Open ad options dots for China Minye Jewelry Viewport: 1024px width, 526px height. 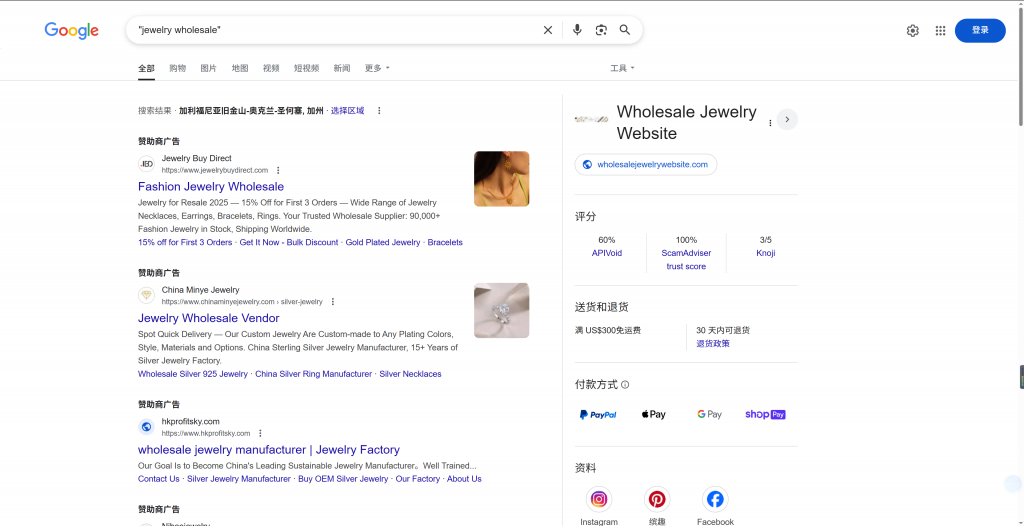(x=332, y=302)
